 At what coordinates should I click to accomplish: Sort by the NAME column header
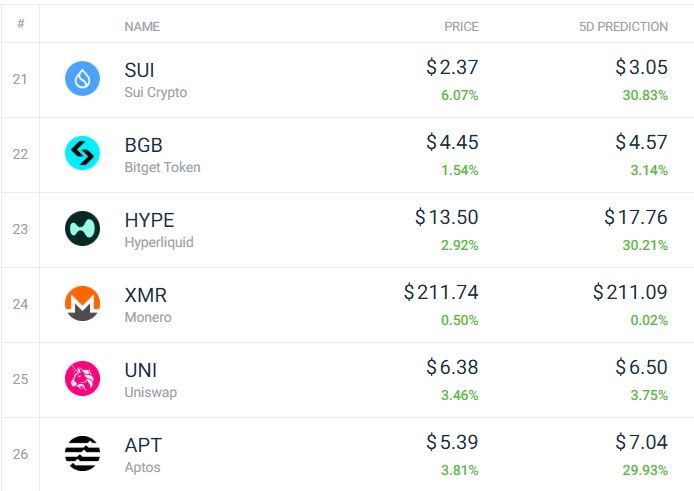pyautogui.click(x=142, y=27)
